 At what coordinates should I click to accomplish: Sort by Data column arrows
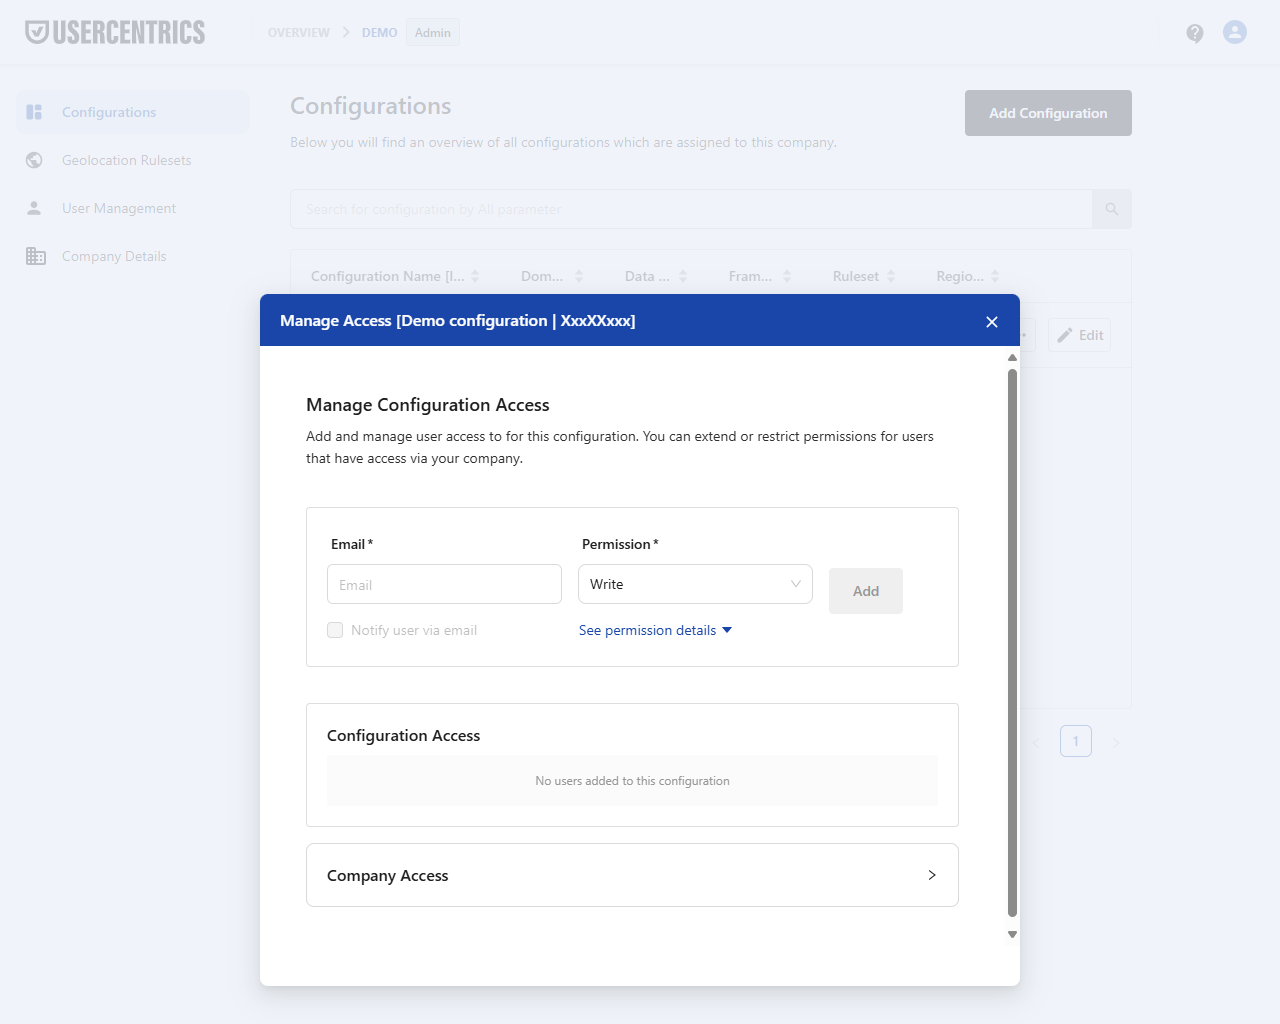point(683,276)
